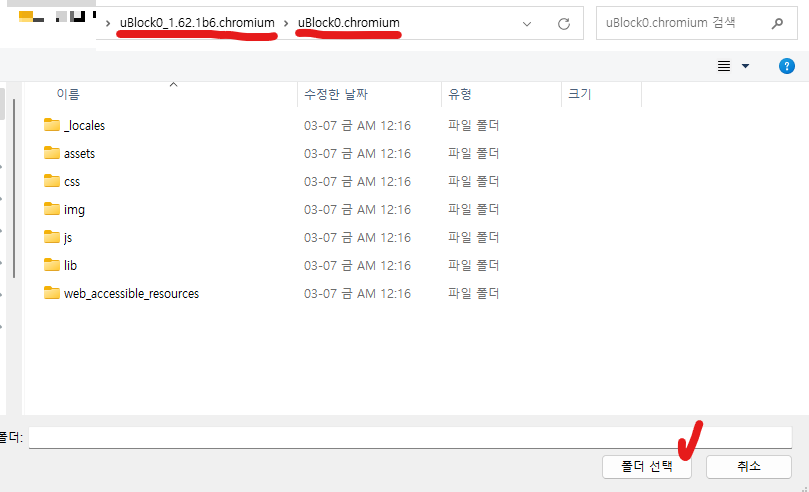This screenshot has width=809, height=492.
Task: Click the js folder name
Action: [68, 238]
